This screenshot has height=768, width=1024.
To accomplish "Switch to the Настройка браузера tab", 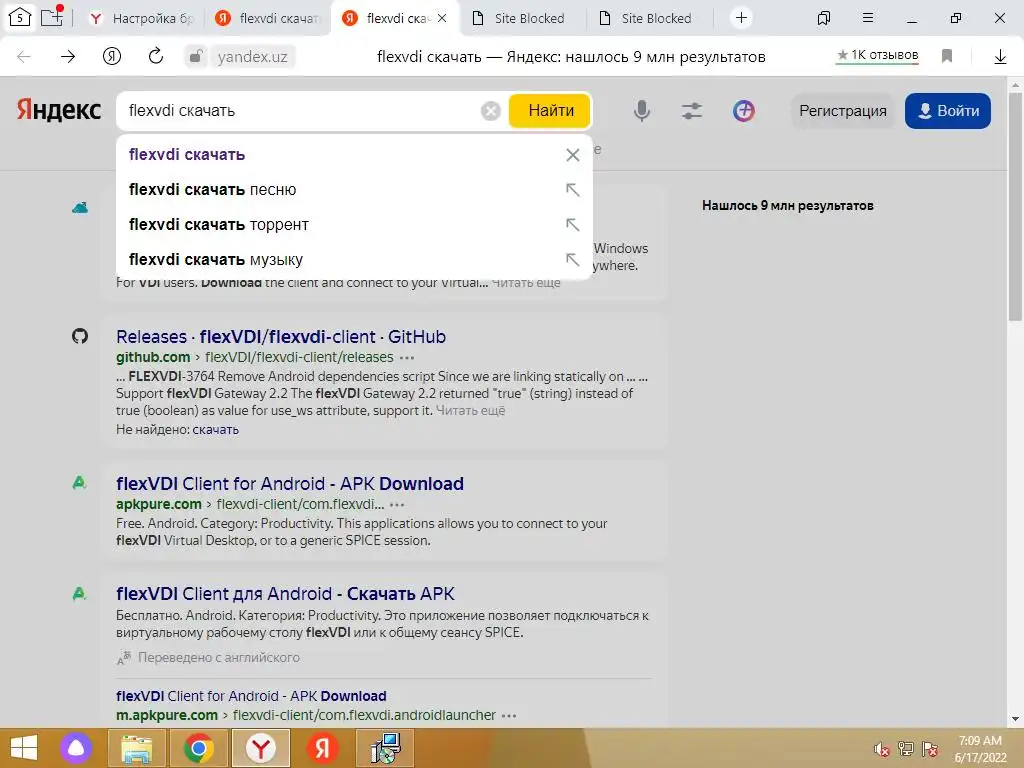I will click(141, 18).
